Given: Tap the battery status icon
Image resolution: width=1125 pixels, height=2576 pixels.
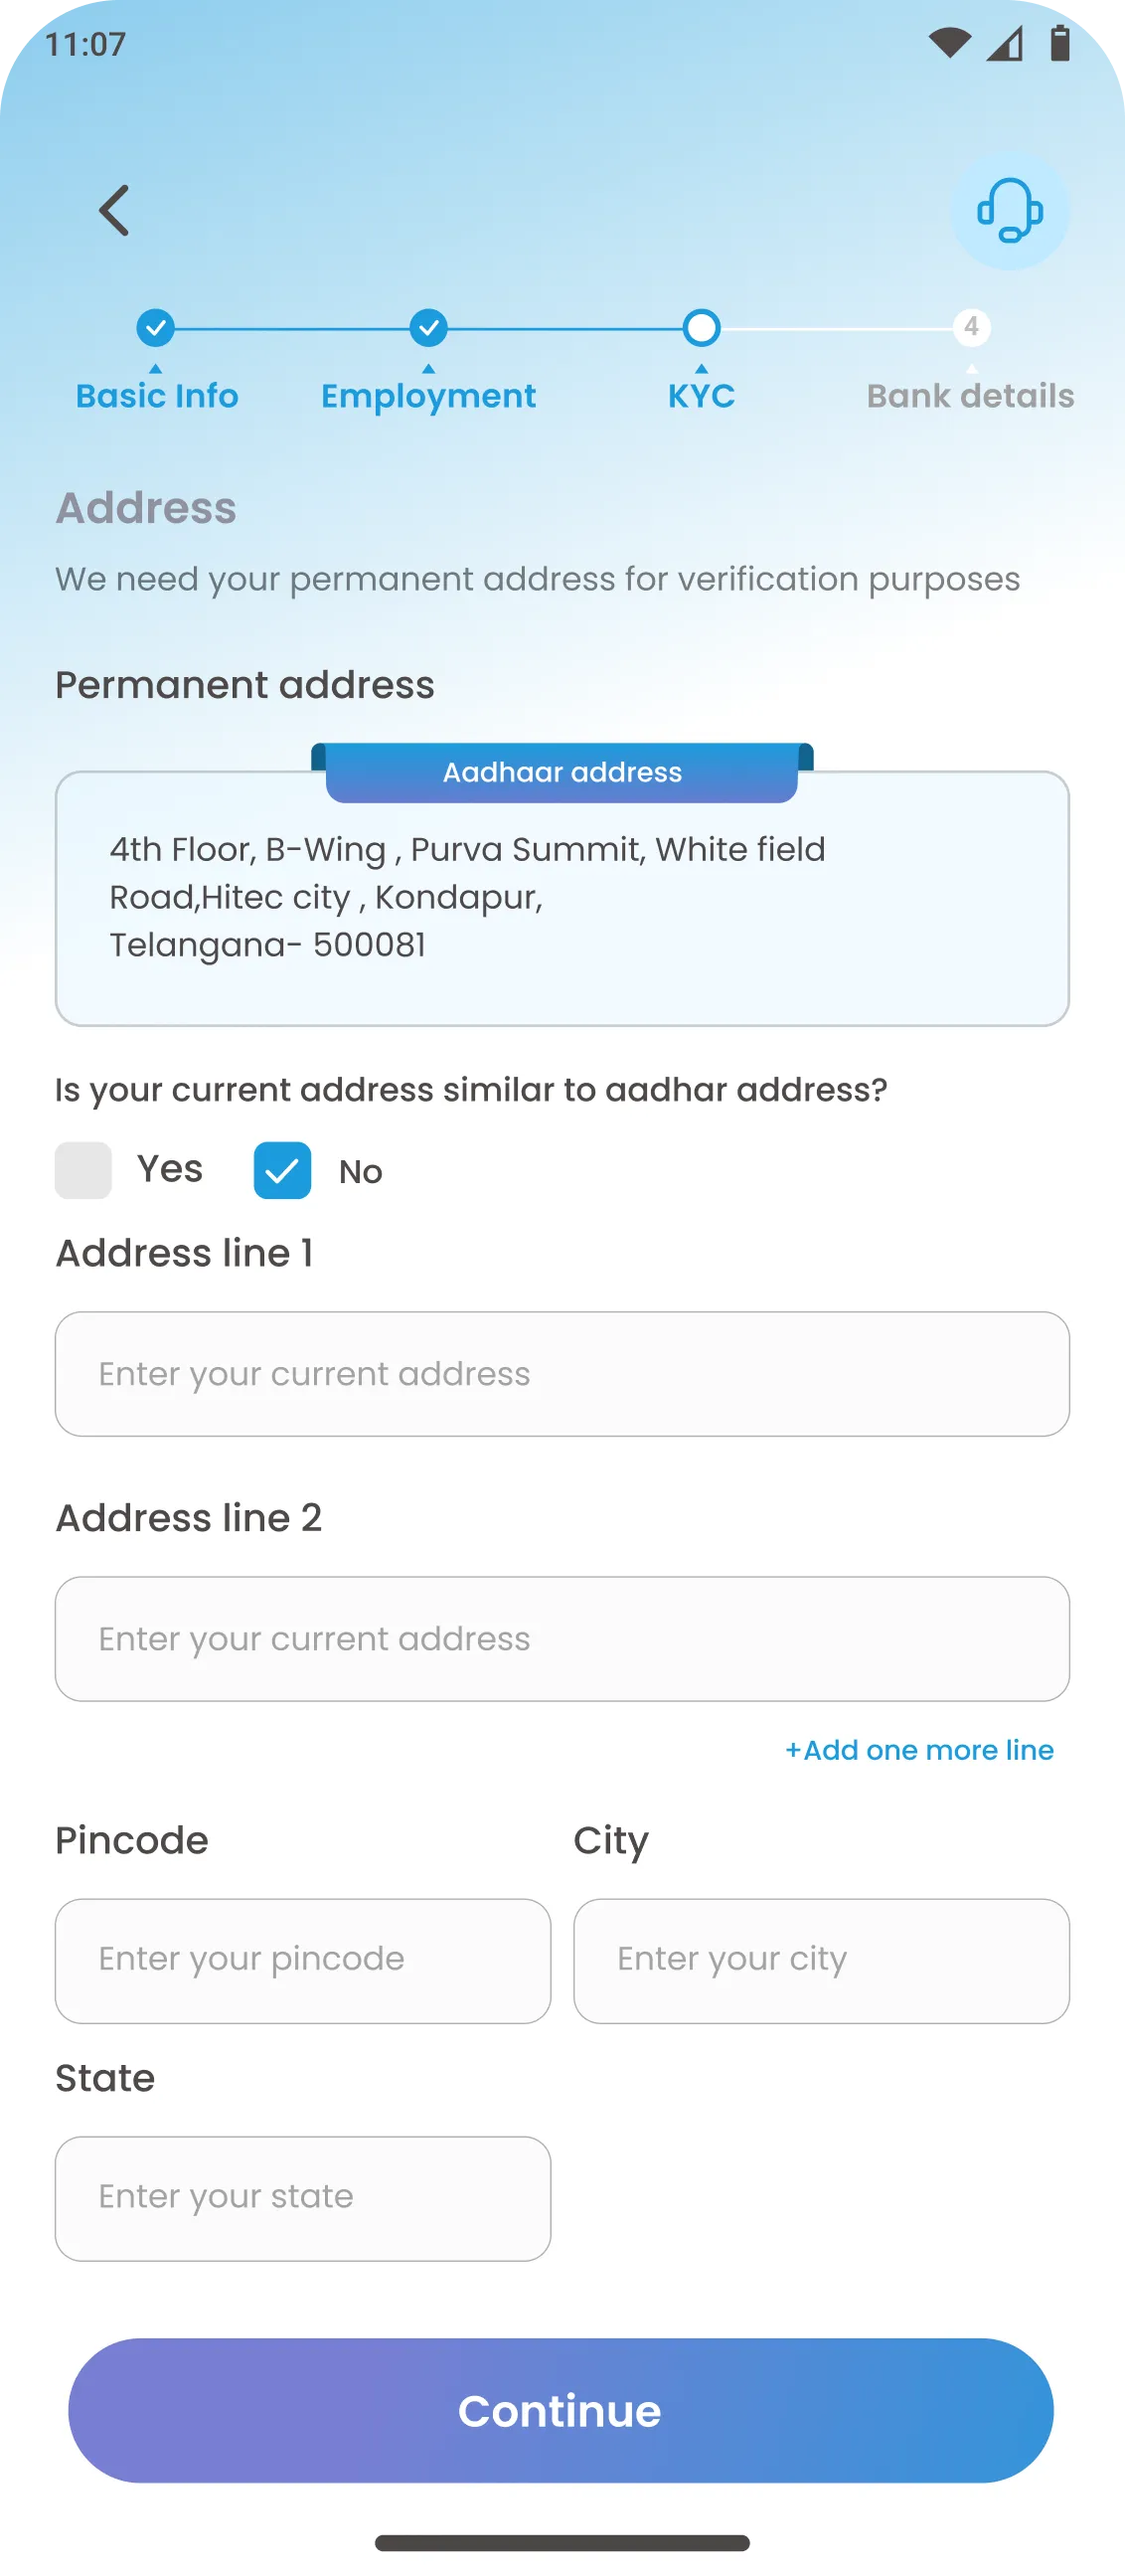Looking at the screenshot, I should click(1060, 43).
